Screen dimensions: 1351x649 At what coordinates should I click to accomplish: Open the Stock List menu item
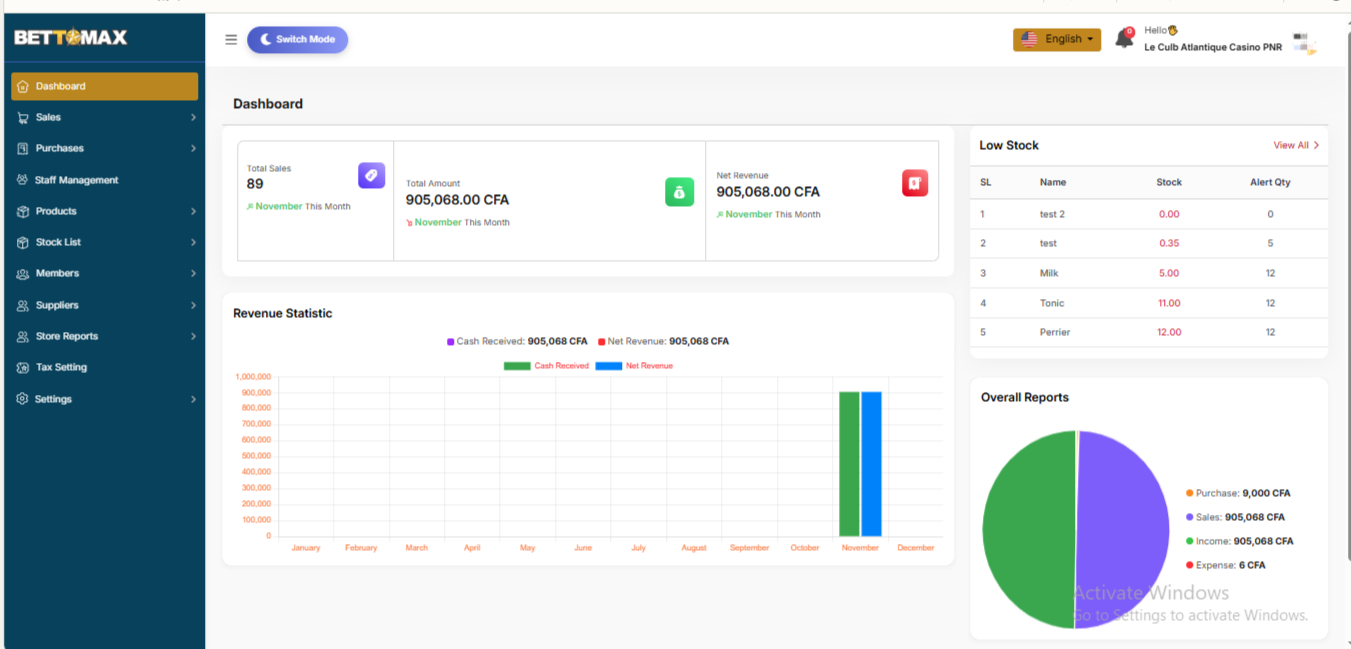coord(58,242)
